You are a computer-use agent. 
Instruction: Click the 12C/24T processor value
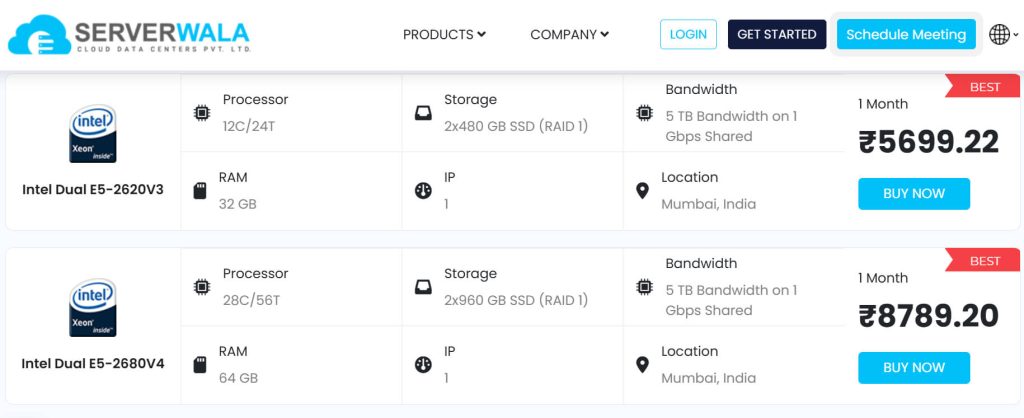tap(249, 126)
